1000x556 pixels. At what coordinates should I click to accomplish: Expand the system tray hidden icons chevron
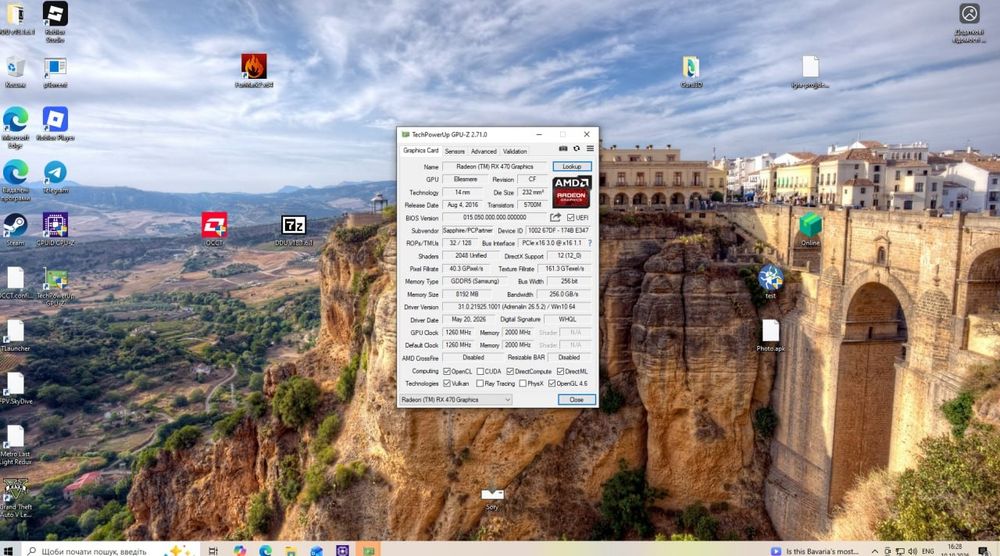874,551
